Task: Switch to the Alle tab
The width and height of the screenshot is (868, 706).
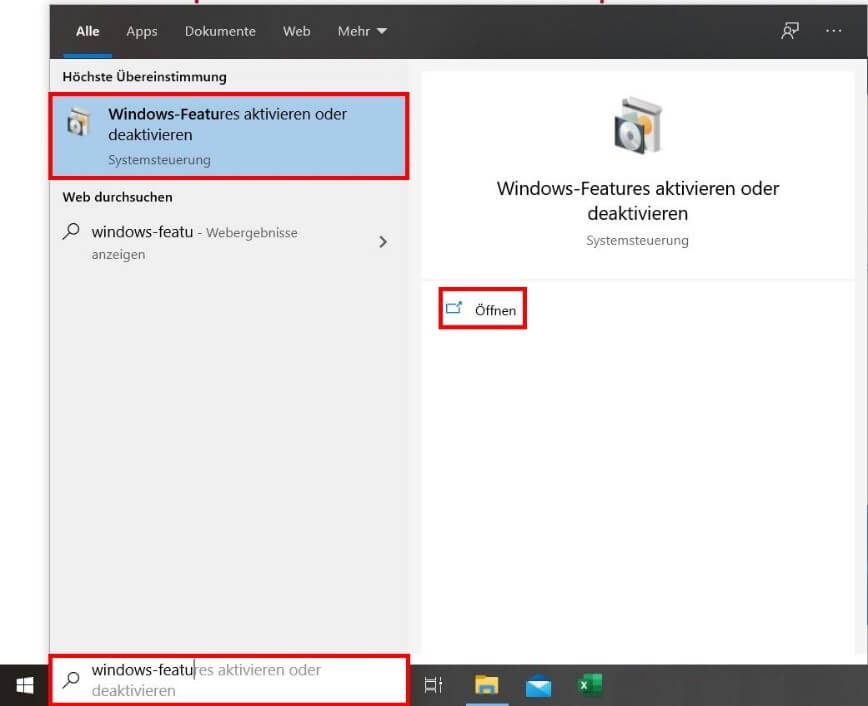Action: pos(88,31)
